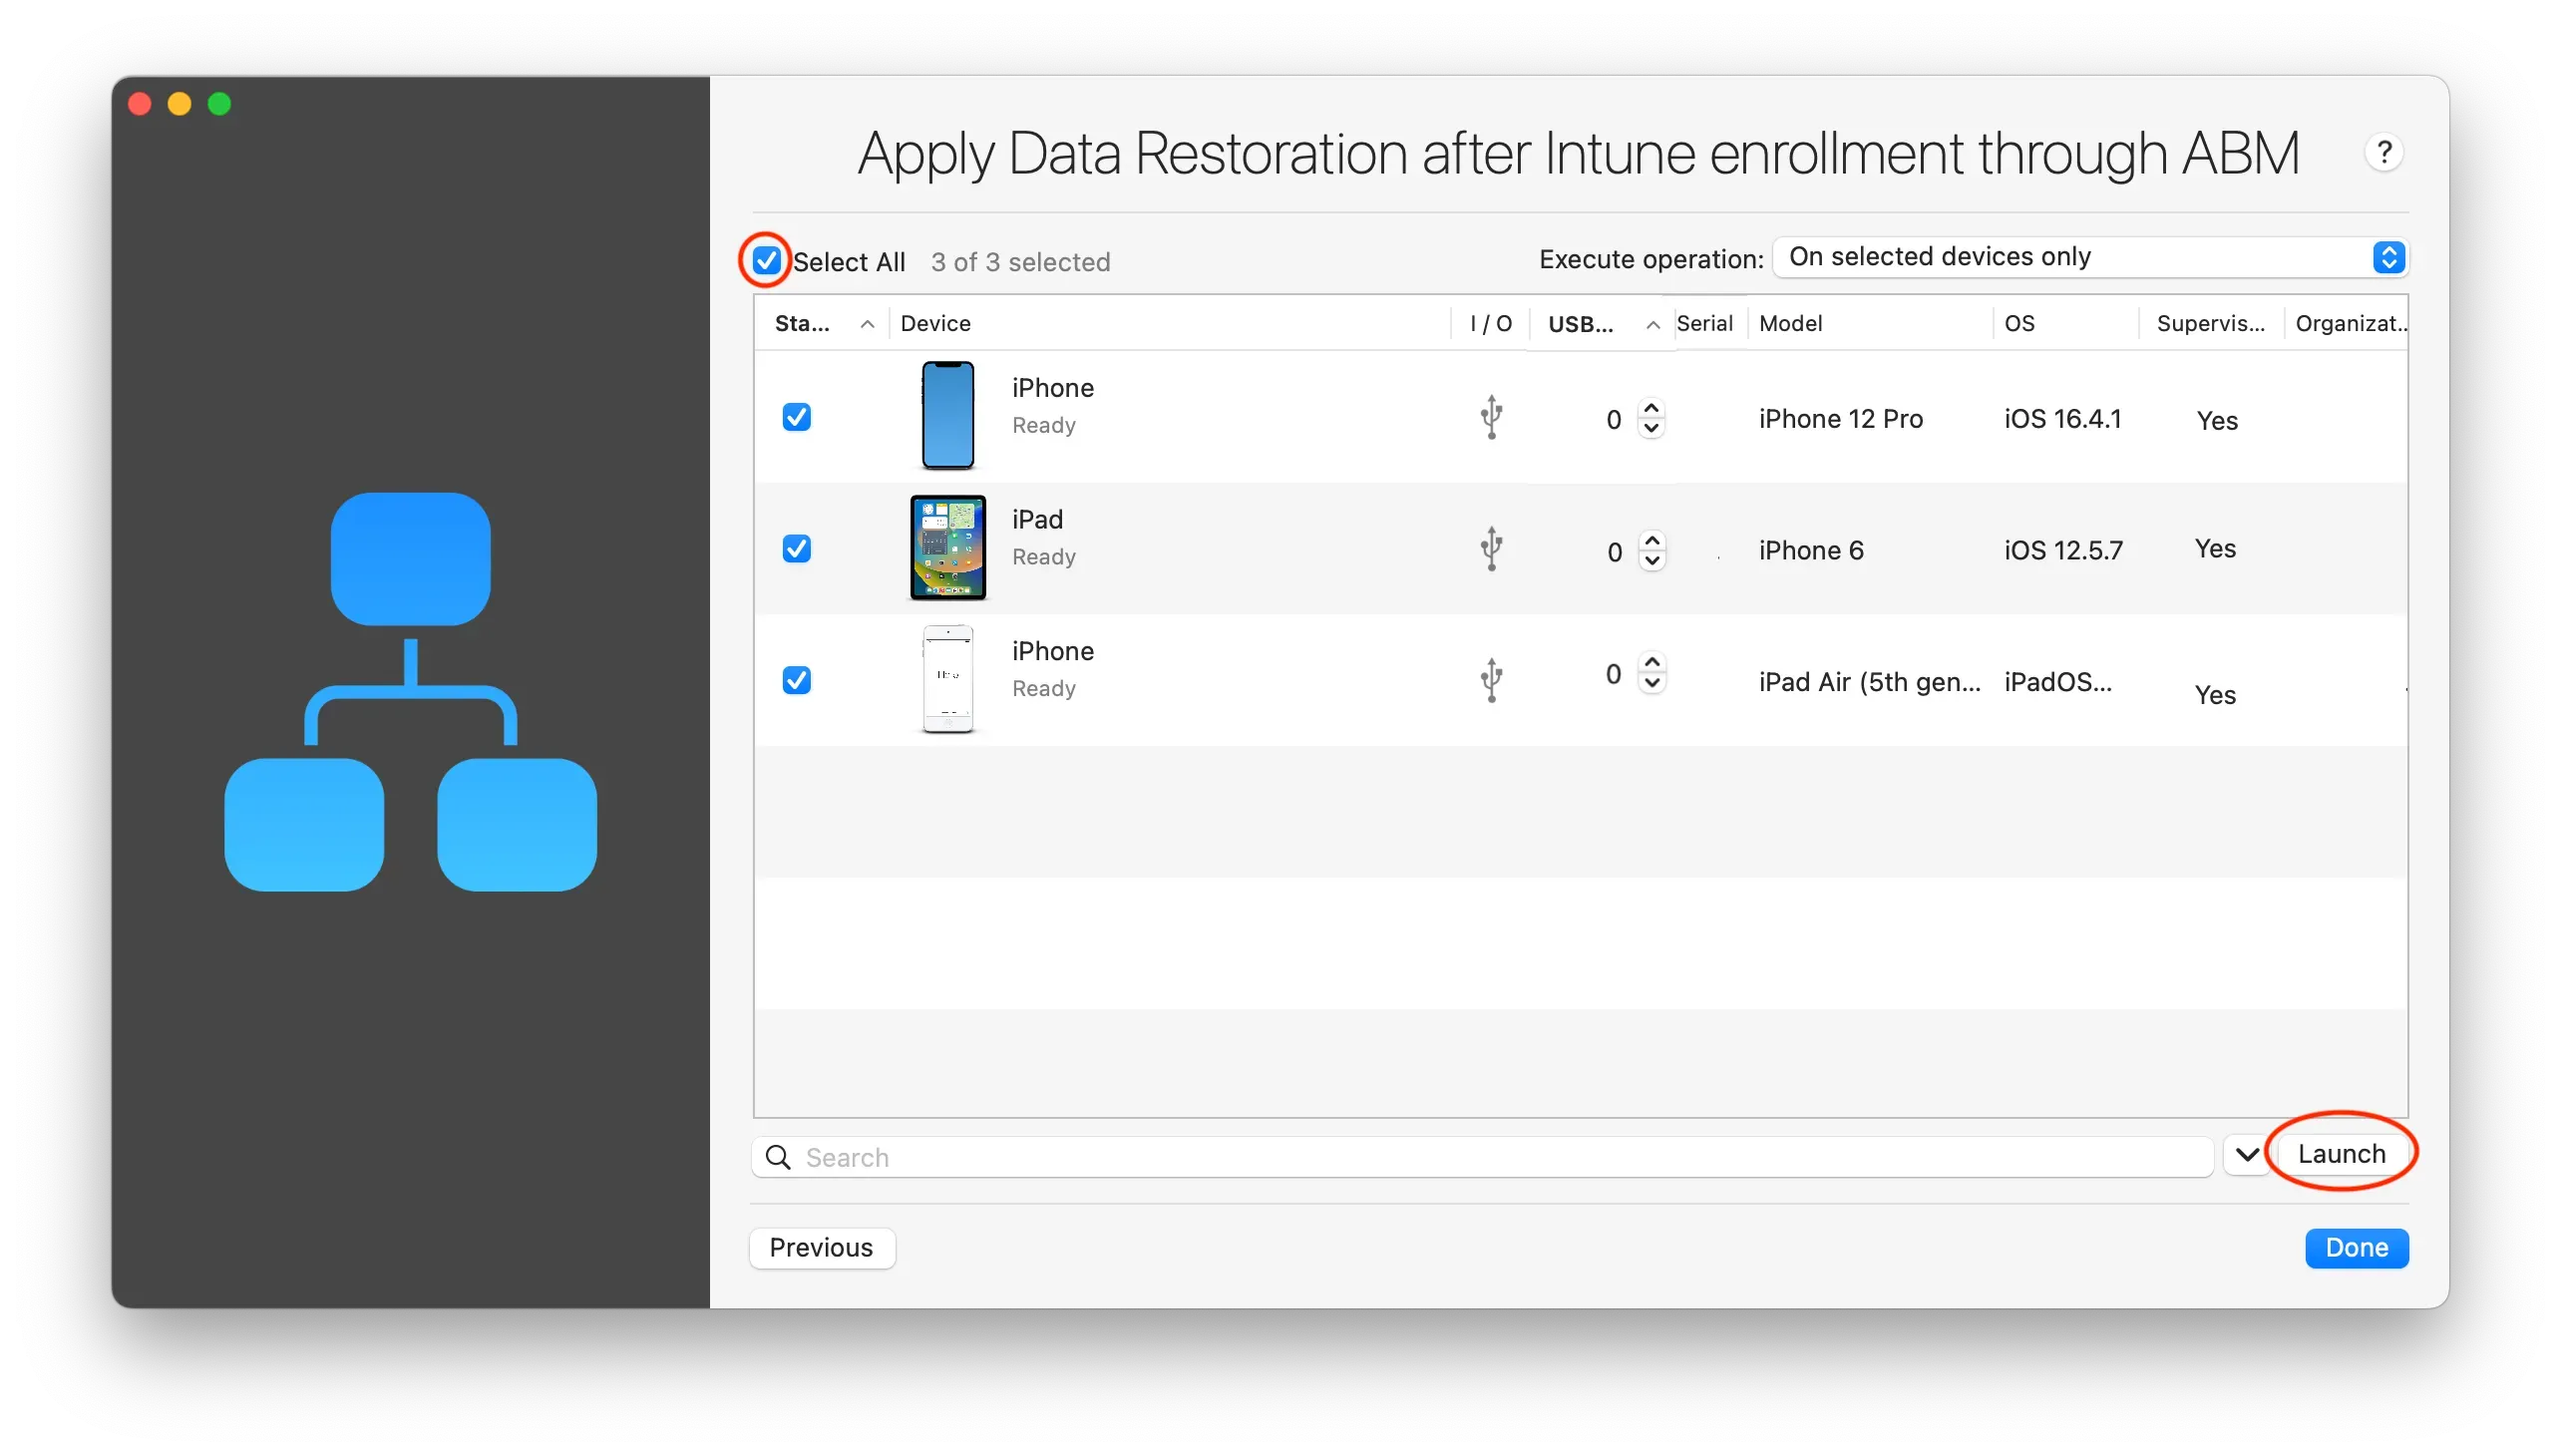Click the Model column header
Image resolution: width=2561 pixels, height=1456 pixels.
[1790, 323]
